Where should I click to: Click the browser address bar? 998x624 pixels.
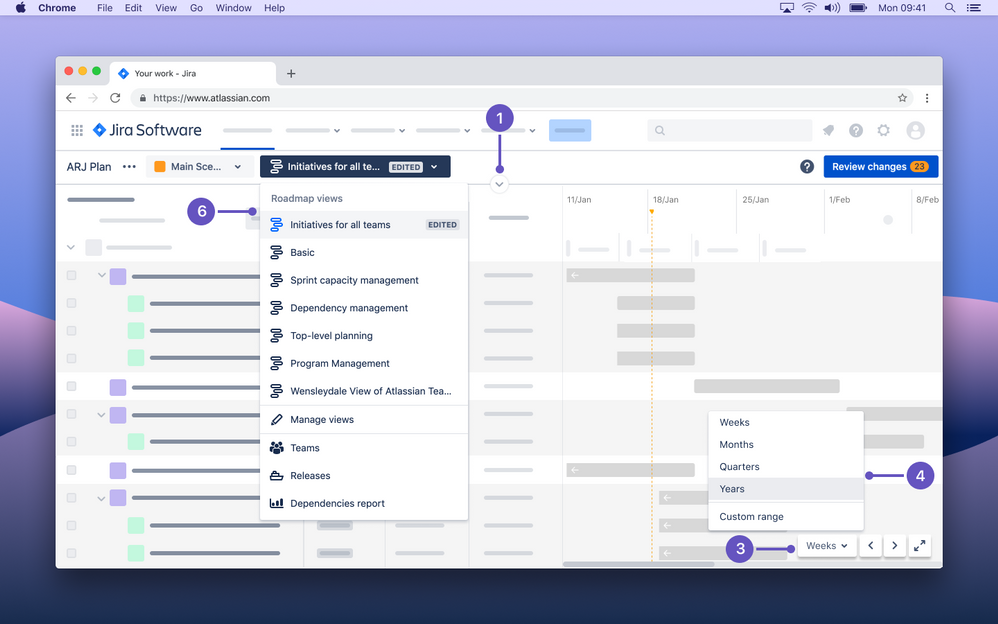tap(500, 97)
